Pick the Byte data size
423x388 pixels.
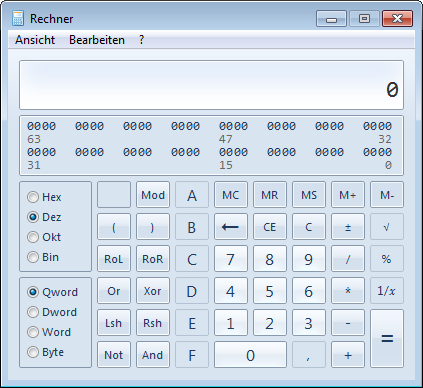pyautogui.click(x=45, y=352)
